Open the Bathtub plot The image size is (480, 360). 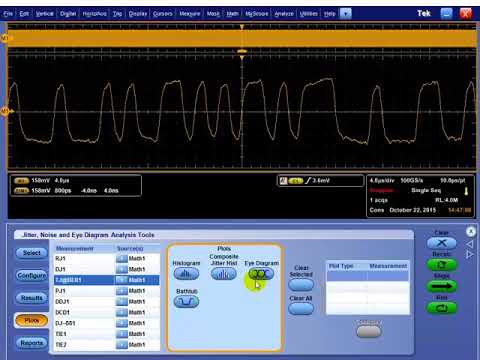(x=186, y=302)
